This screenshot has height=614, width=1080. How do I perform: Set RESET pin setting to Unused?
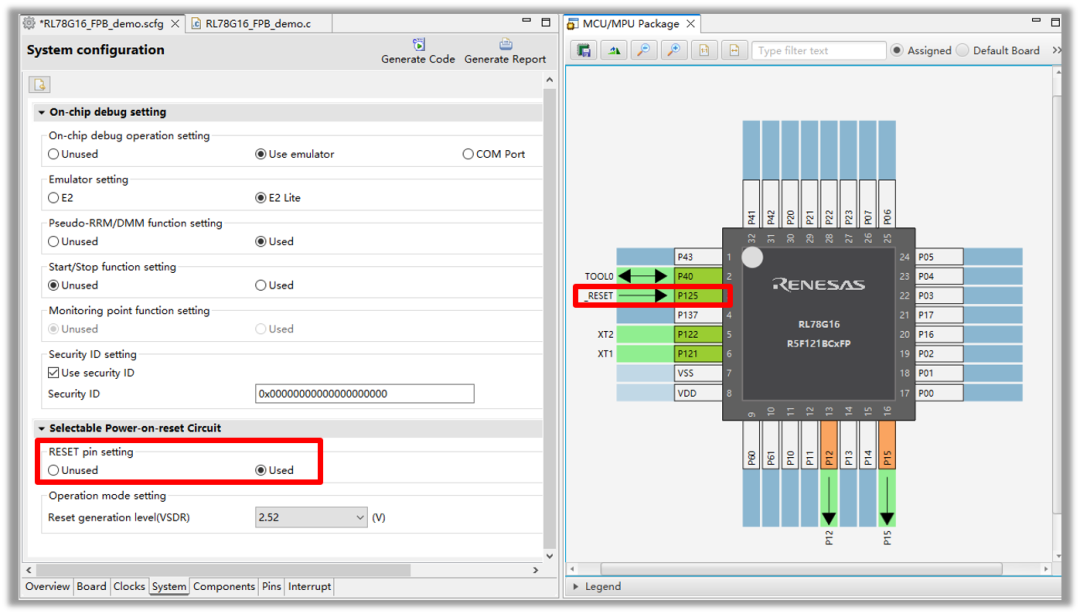tap(54, 471)
